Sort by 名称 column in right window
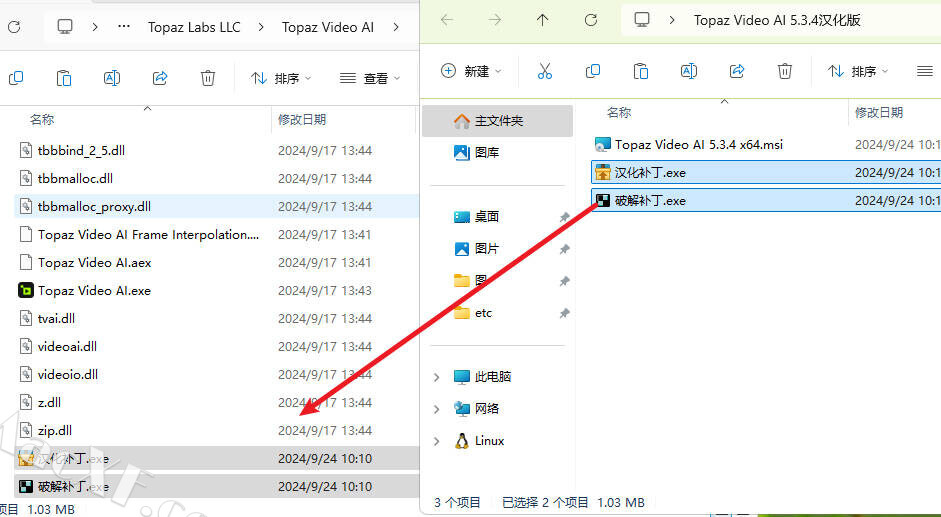941x517 pixels. (619, 112)
